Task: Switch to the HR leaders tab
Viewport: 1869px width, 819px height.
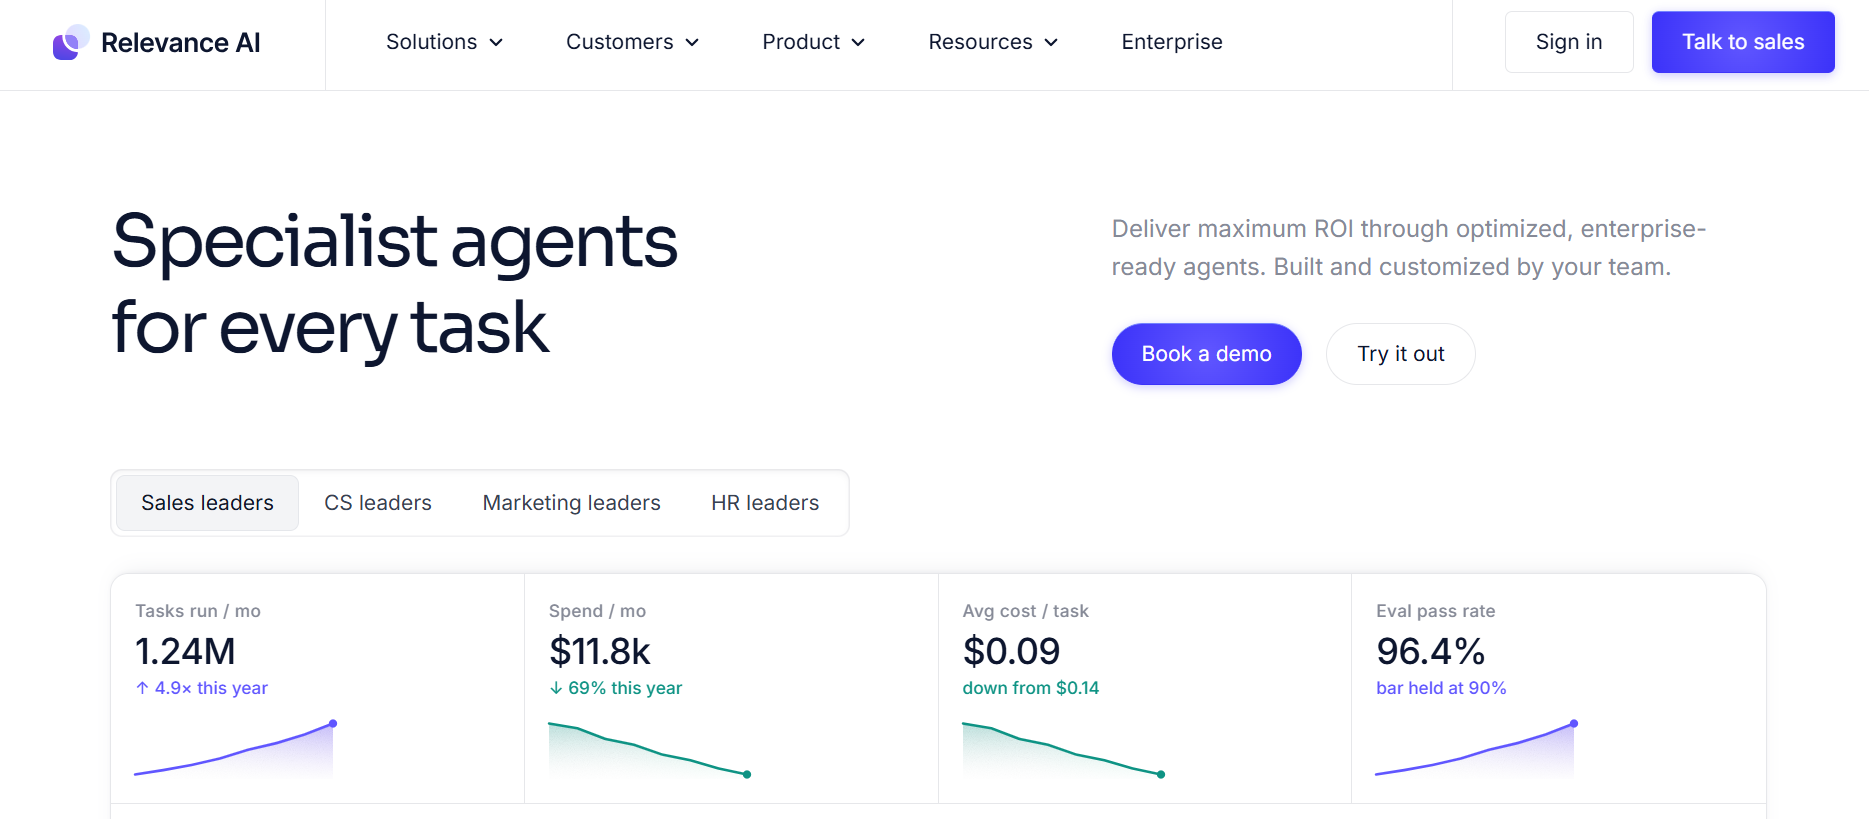Action: pyautogui.click(x=765, y=503)
